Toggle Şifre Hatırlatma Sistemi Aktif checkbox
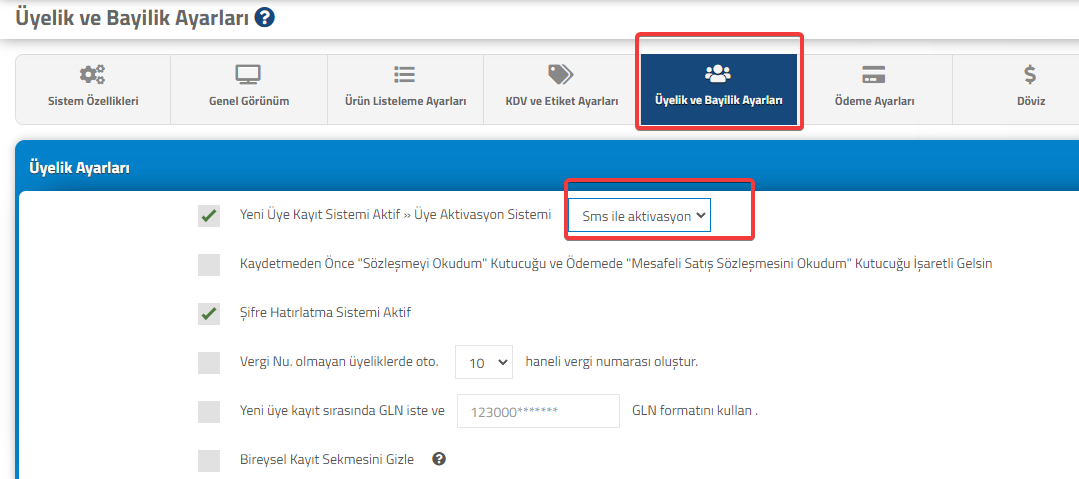 (209, 314)
